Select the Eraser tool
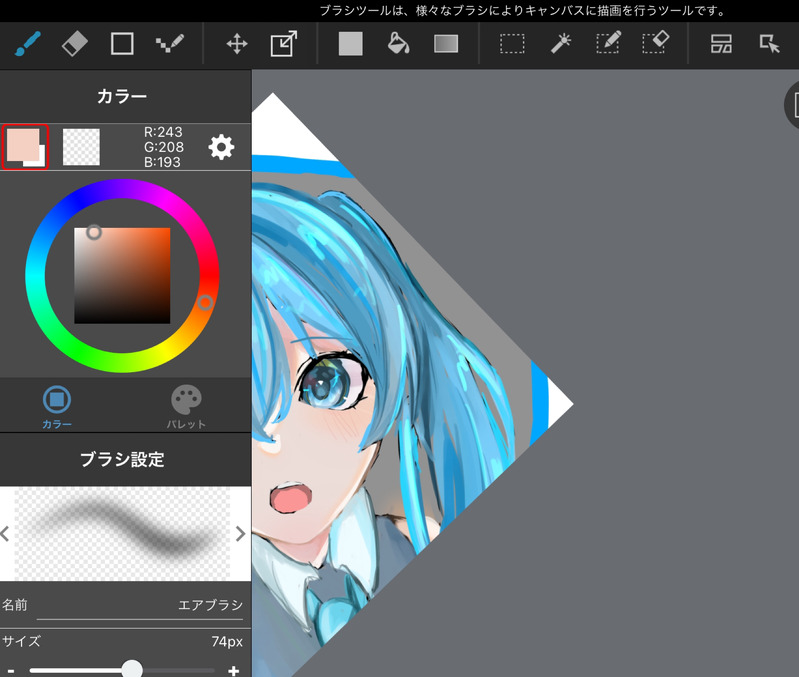The height and width of the screenshot is (677, 799). pos(74,44)
